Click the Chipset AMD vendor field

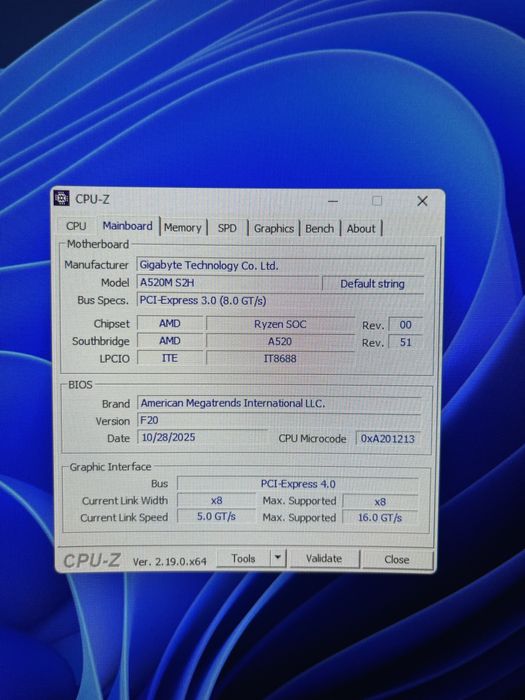(170, 324)
